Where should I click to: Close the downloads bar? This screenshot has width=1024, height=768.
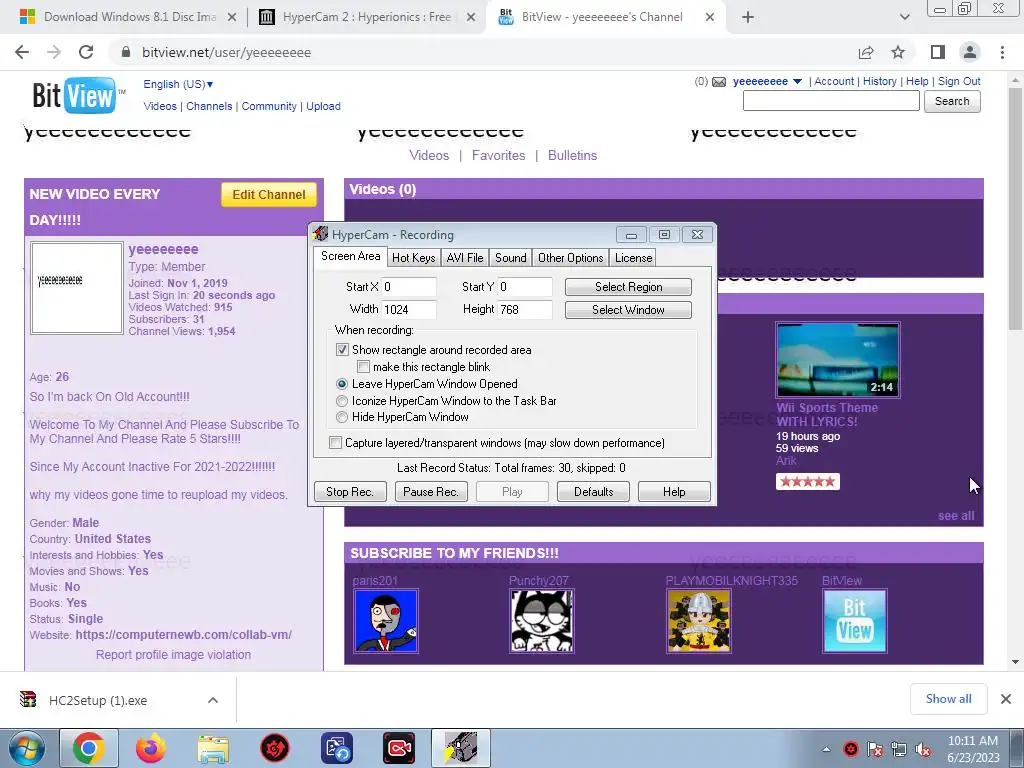(x=1006, y=699)
